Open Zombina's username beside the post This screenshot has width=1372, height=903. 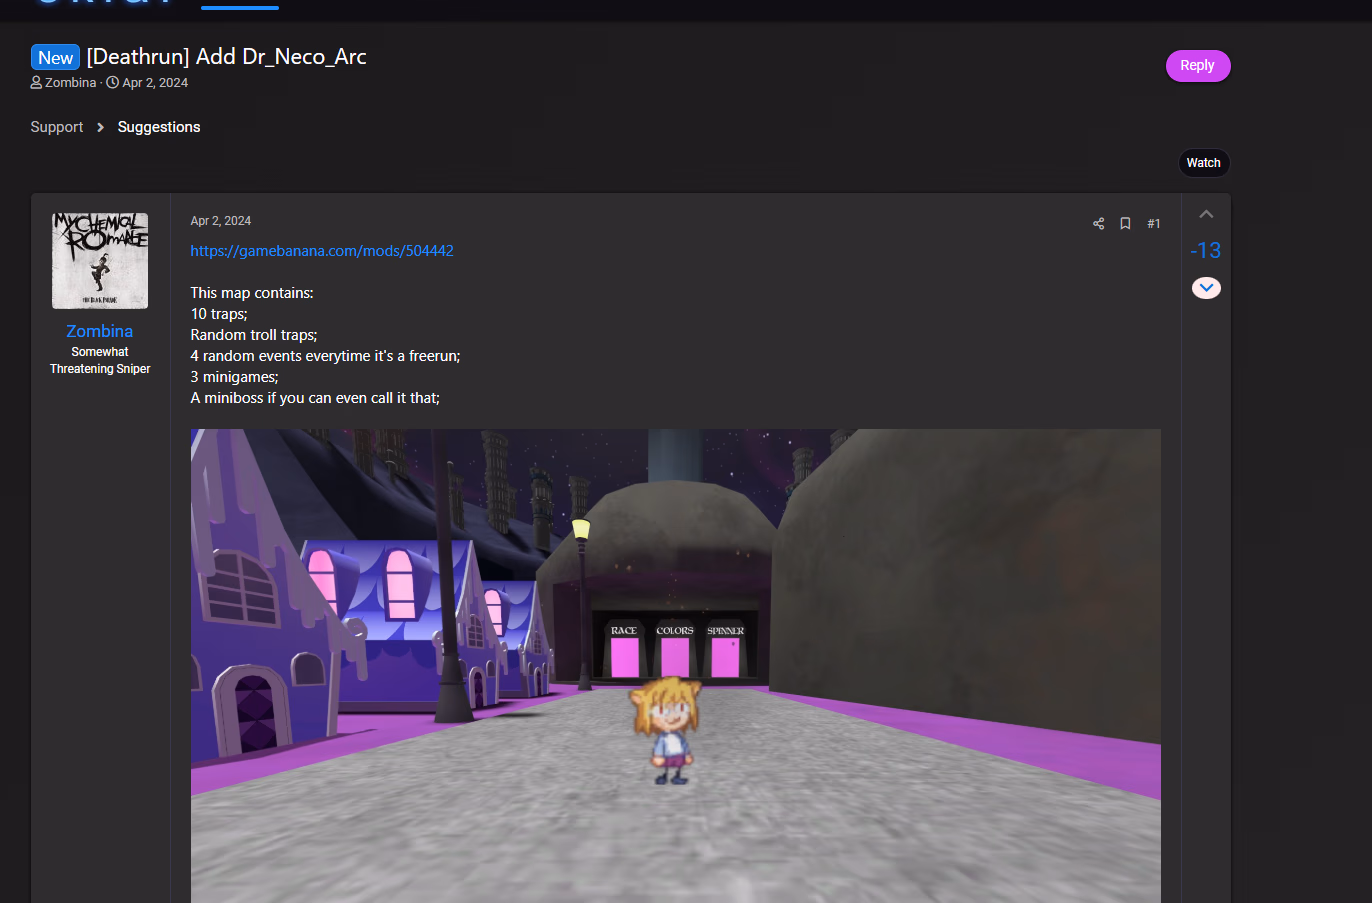coord(100,331)
